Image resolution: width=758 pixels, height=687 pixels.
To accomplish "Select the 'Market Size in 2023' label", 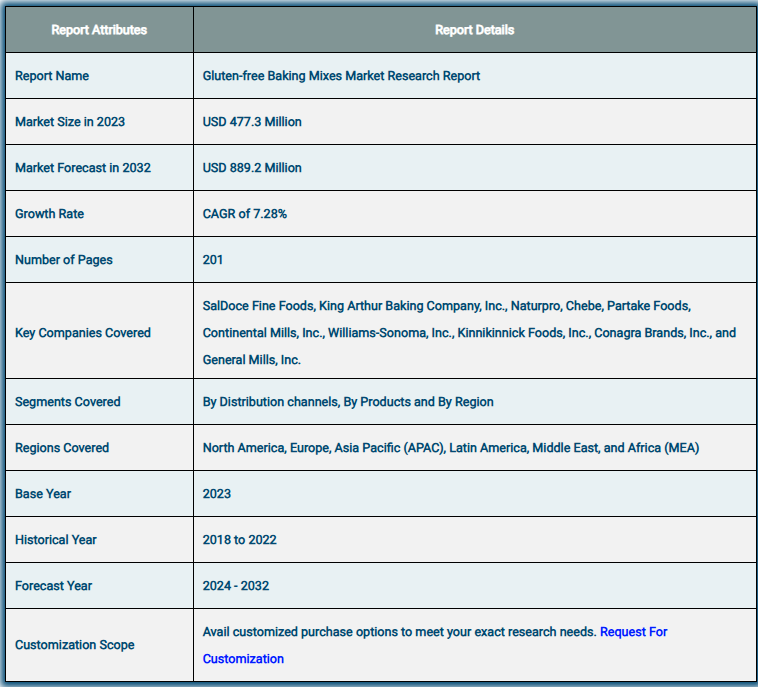I will coord(70,122).
